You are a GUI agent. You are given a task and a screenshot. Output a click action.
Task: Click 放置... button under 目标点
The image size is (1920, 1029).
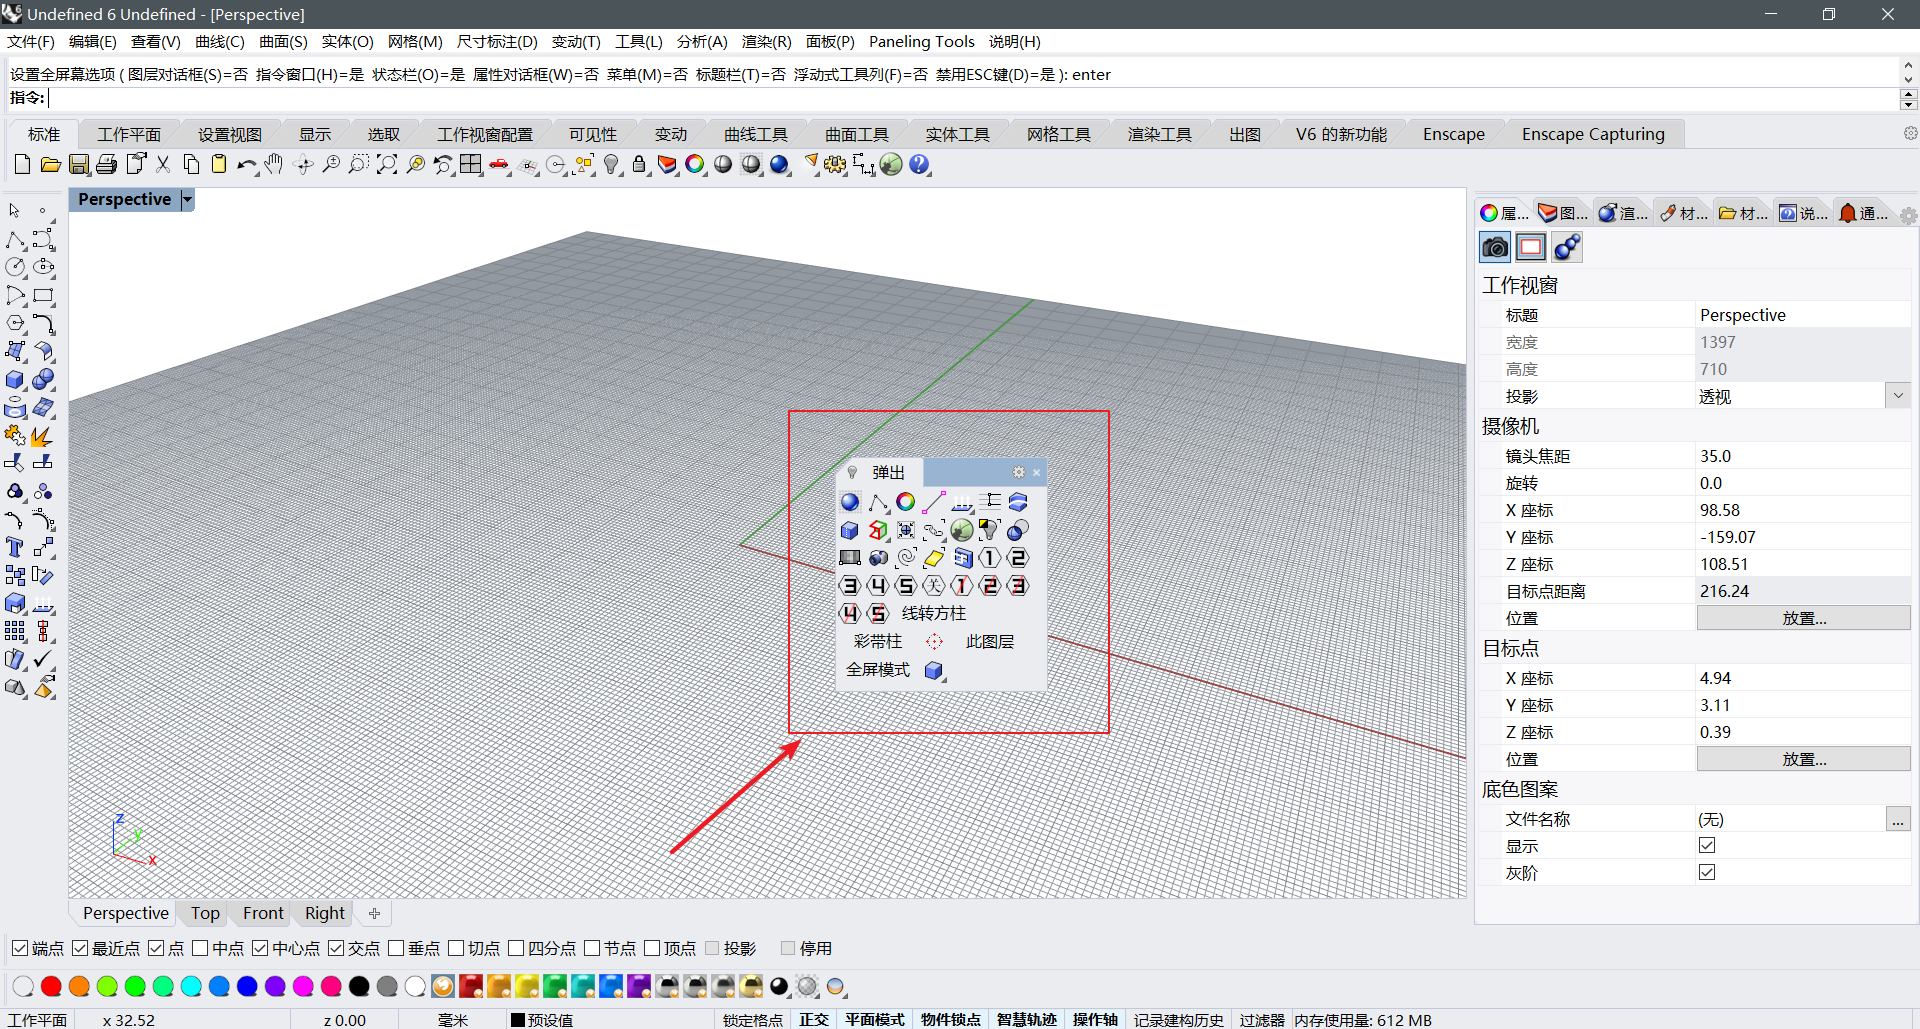click(x=1803, y=759)
